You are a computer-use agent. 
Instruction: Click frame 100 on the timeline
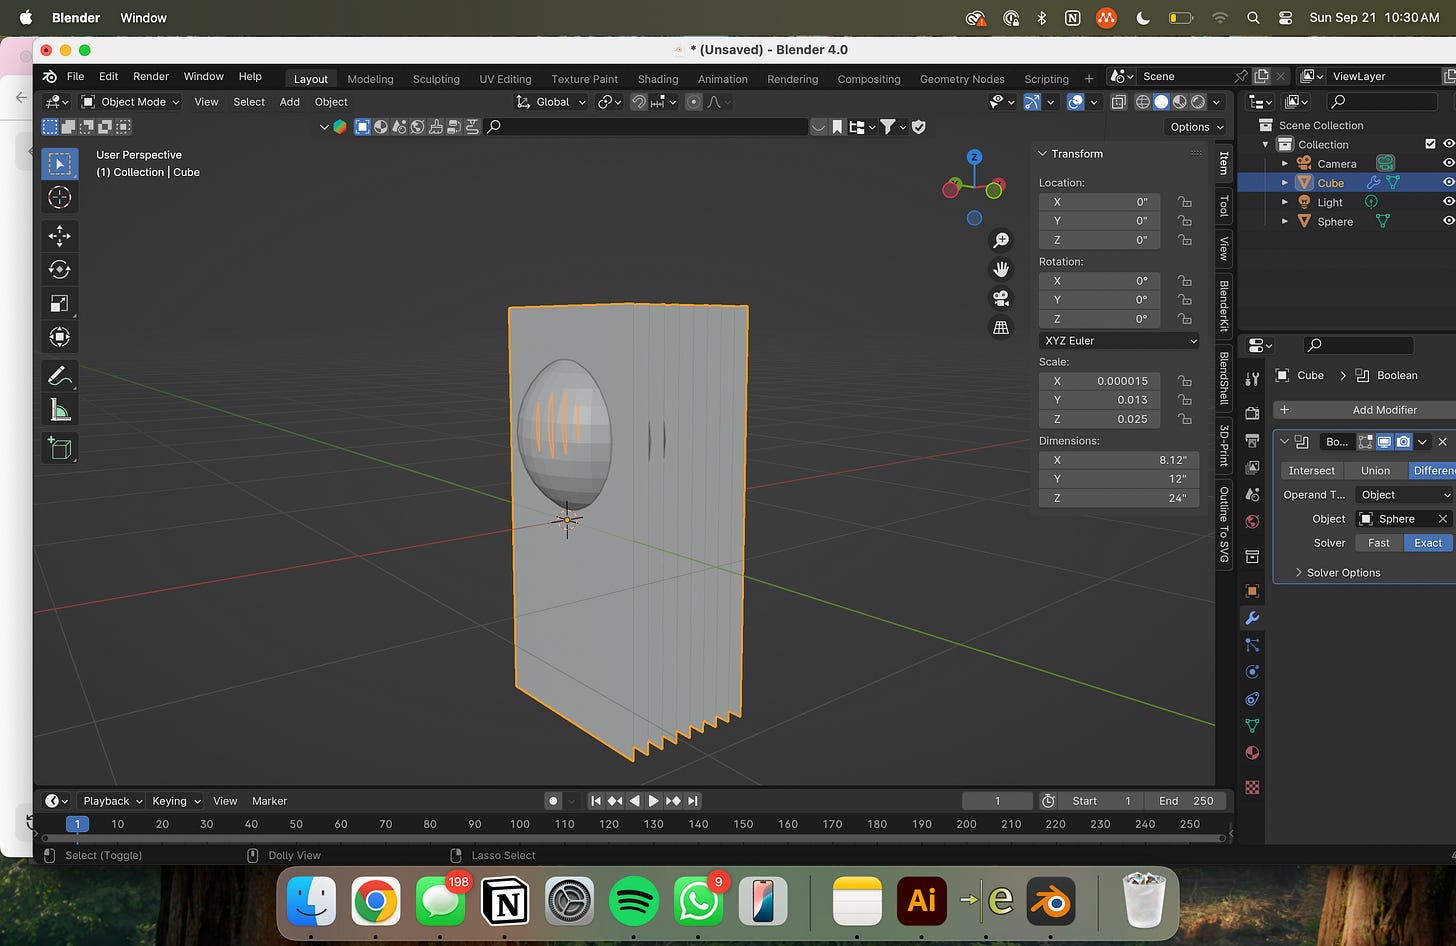519,825
